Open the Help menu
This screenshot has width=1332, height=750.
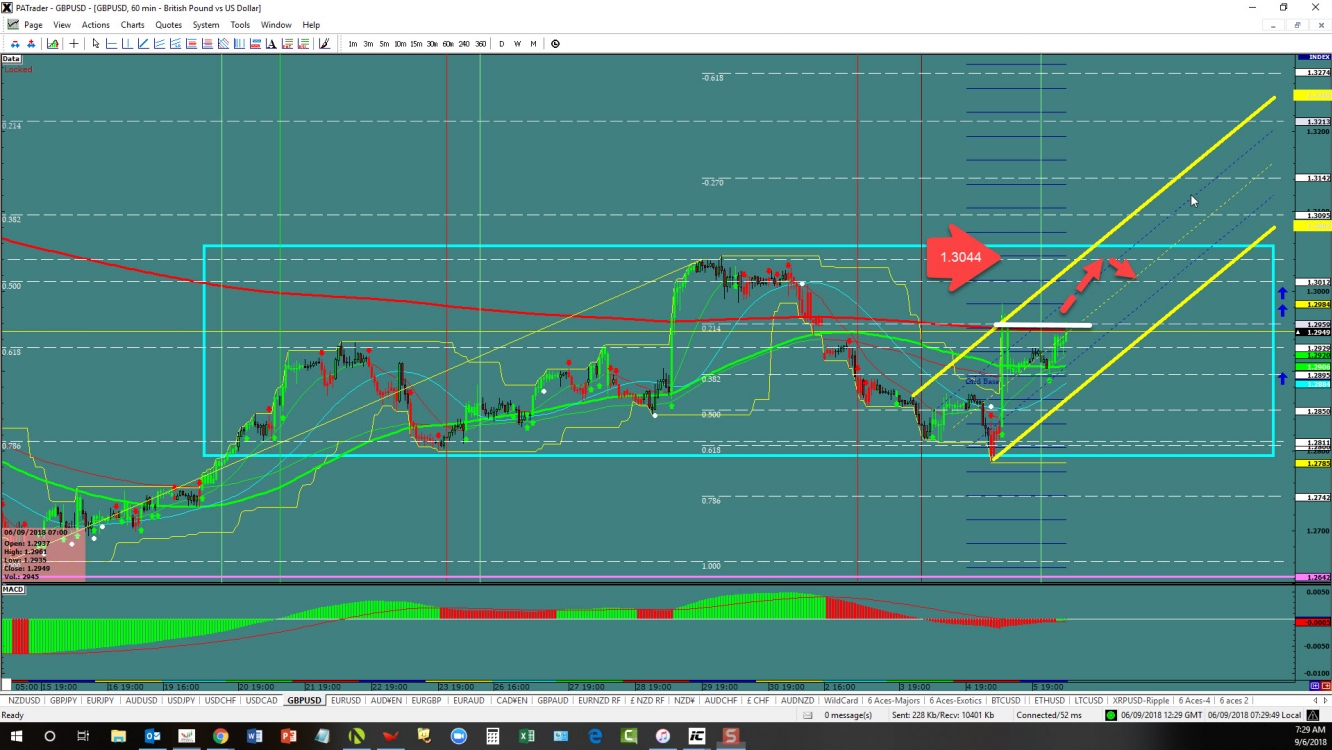311,25
